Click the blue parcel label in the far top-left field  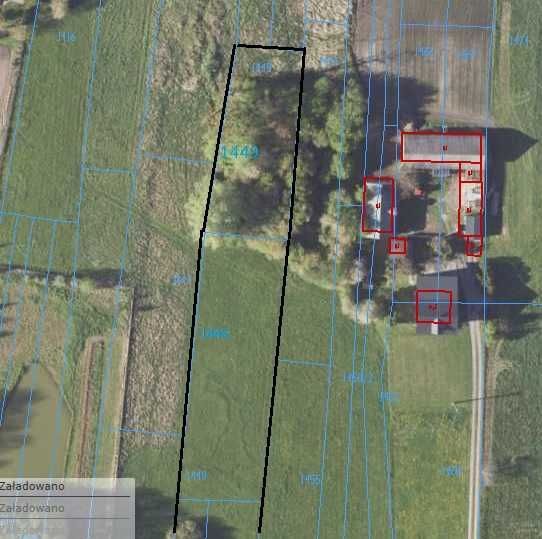pos(66,37)
